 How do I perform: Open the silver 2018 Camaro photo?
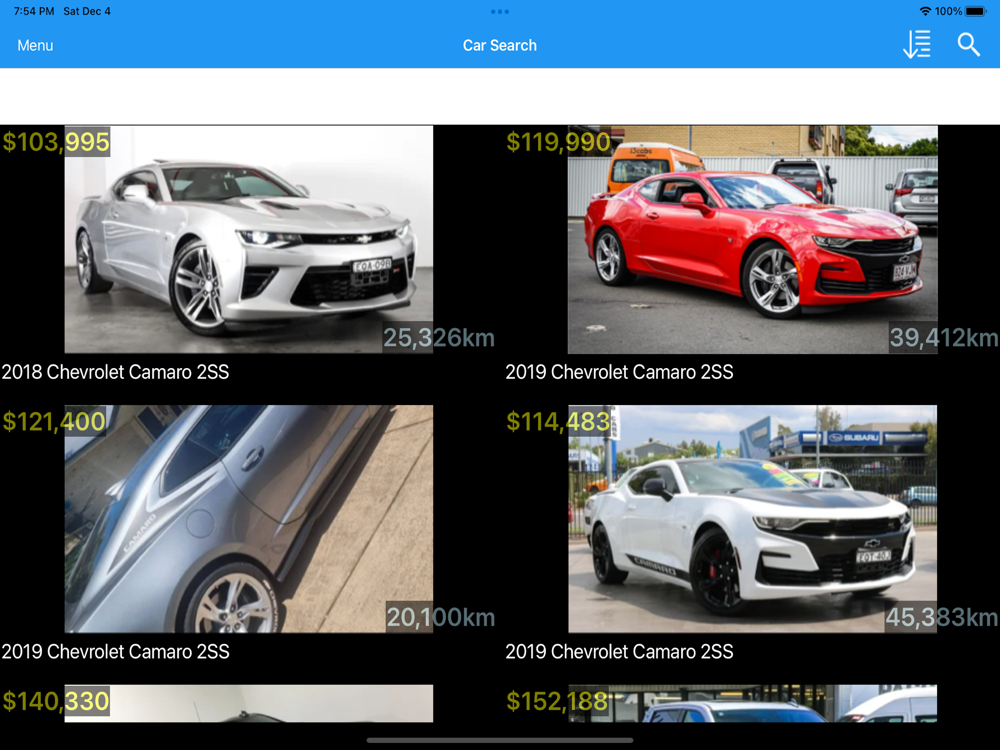click(x=249, y=239)
